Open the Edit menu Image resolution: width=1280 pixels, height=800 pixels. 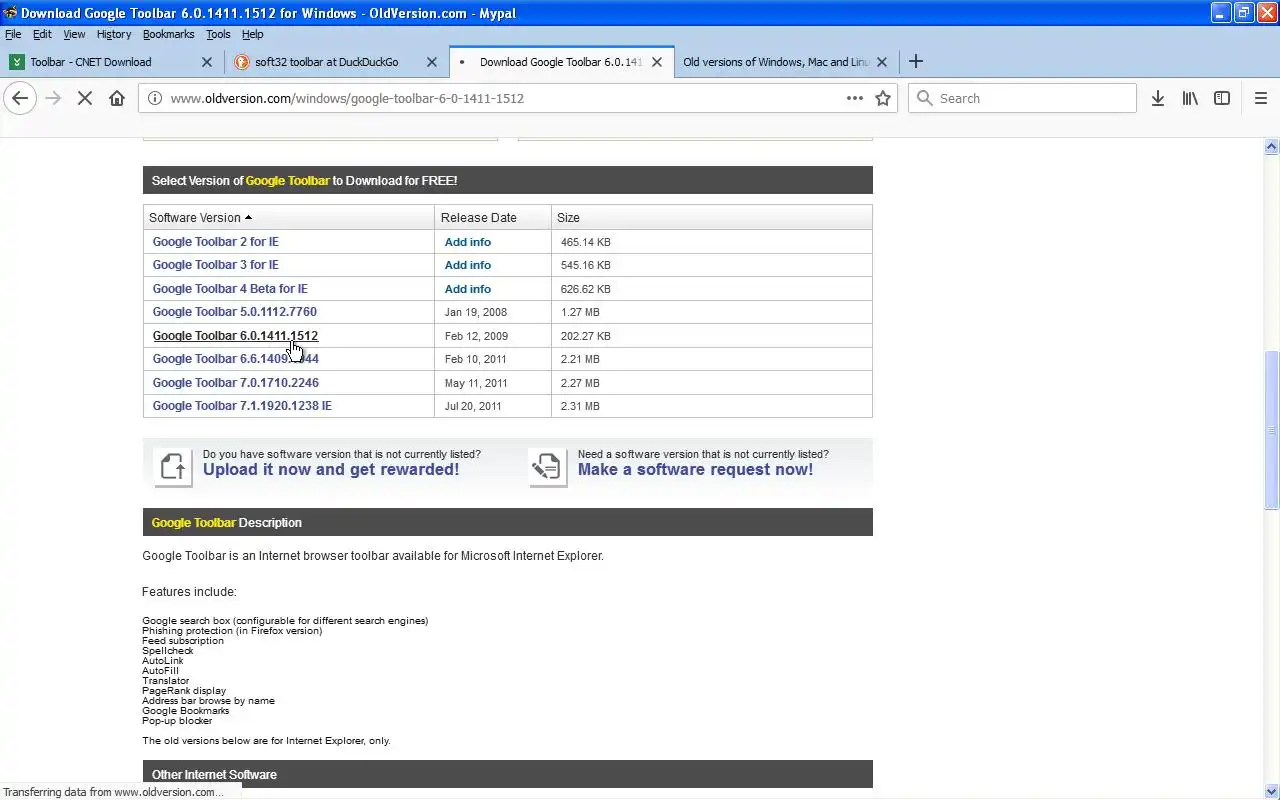42,34
